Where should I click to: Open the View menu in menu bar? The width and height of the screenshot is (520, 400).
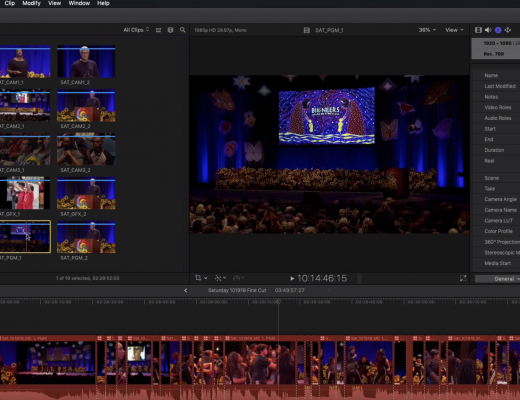54,3
